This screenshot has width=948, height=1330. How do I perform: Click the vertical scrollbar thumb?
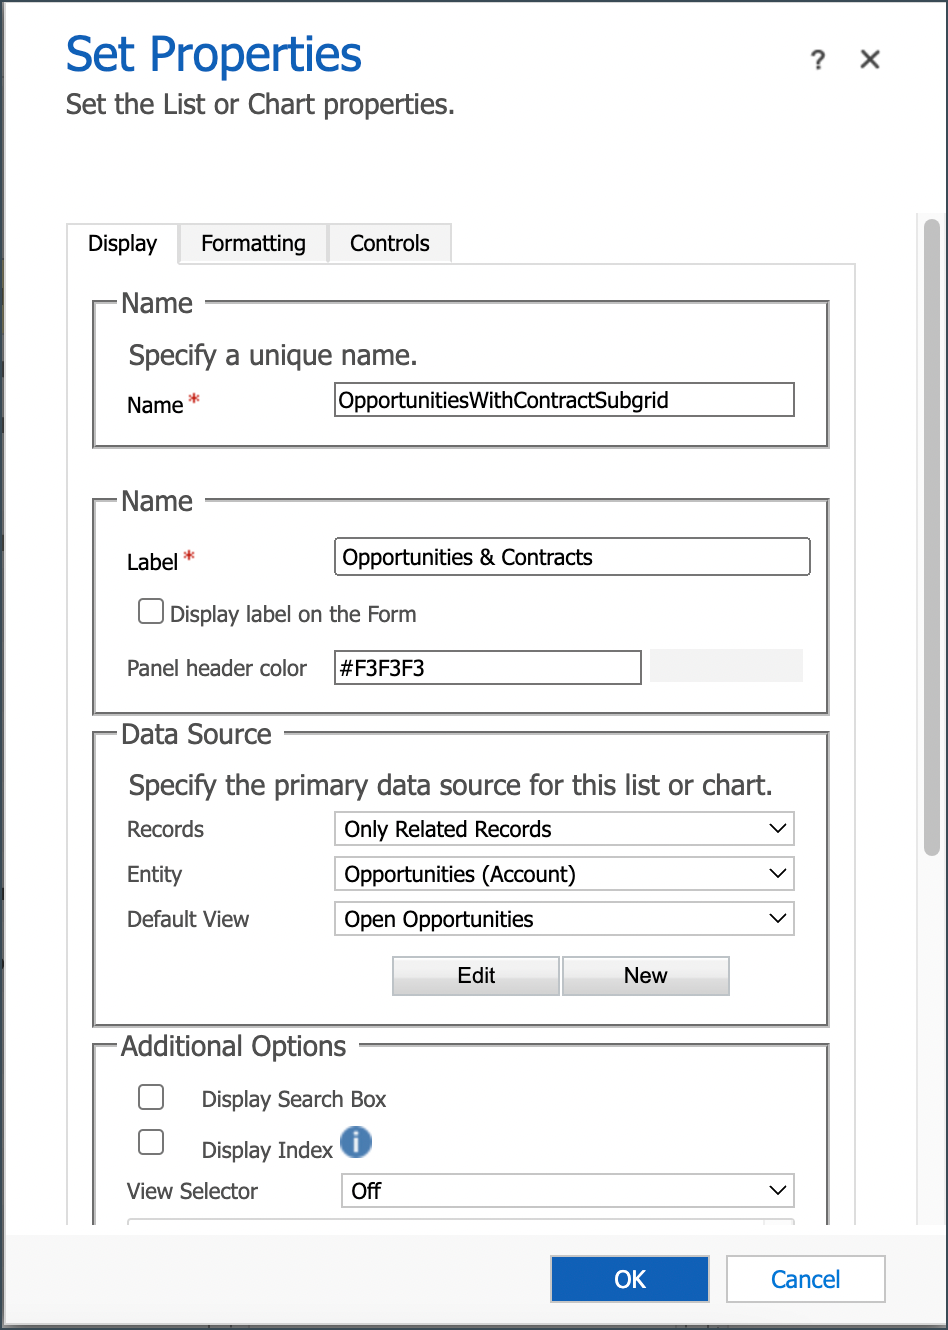pyautogui.click(x=932, y=537)
